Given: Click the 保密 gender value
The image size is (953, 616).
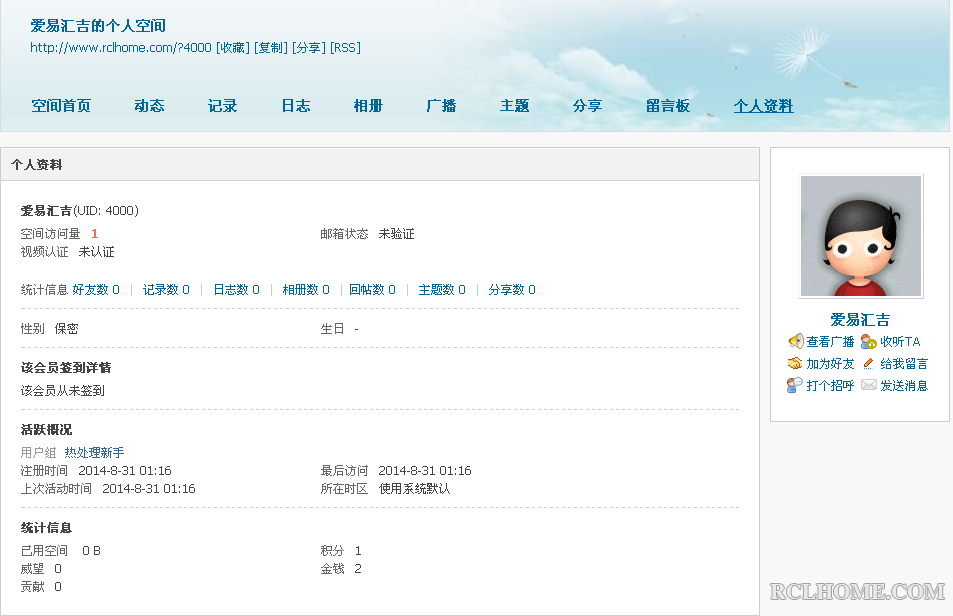Looking at the screenshot, I should (66, 329).
